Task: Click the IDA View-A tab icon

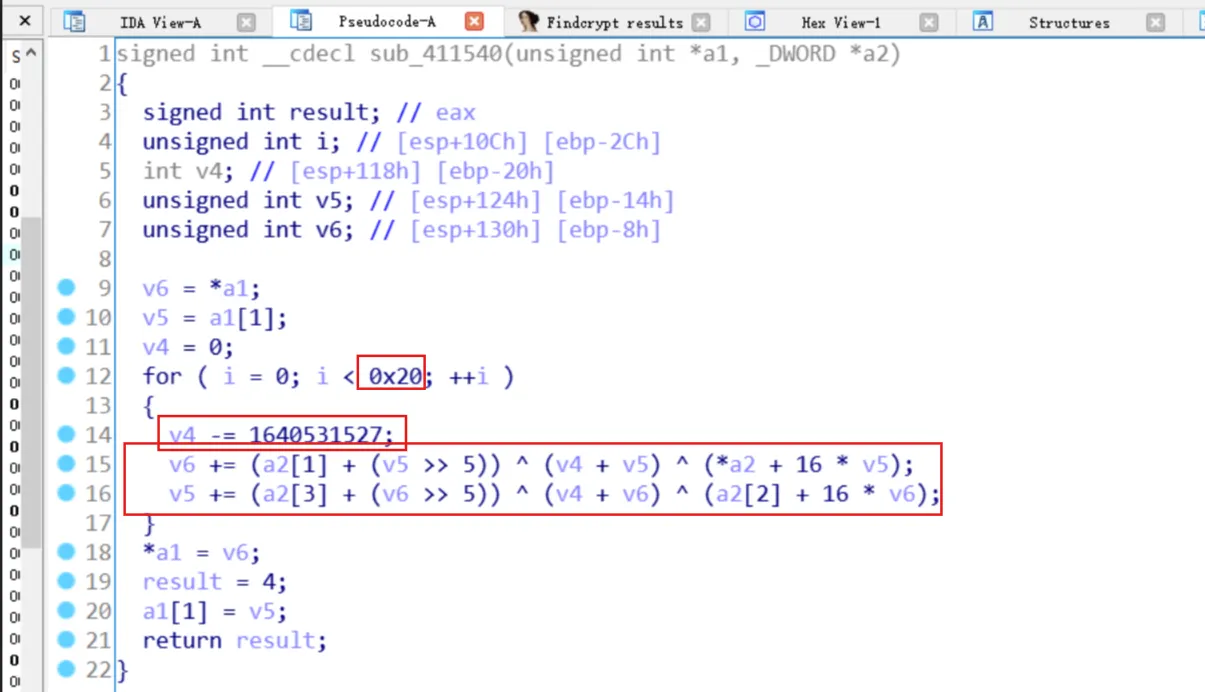Action: pyautogui.click(x=74, y=21)
